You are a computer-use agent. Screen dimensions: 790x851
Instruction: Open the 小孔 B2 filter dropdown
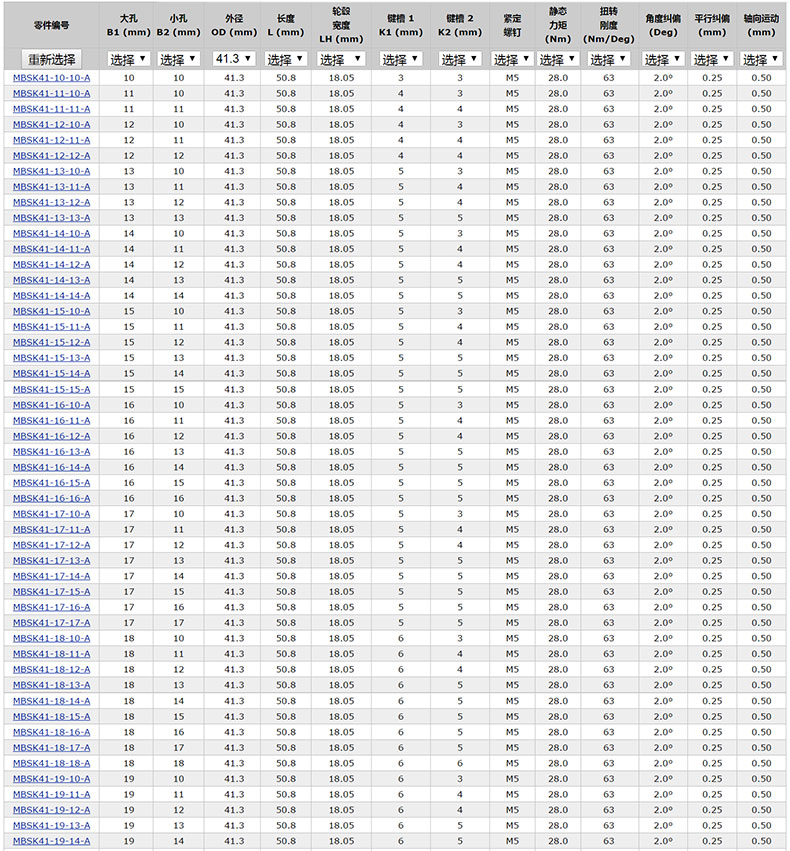coord(178,59)
